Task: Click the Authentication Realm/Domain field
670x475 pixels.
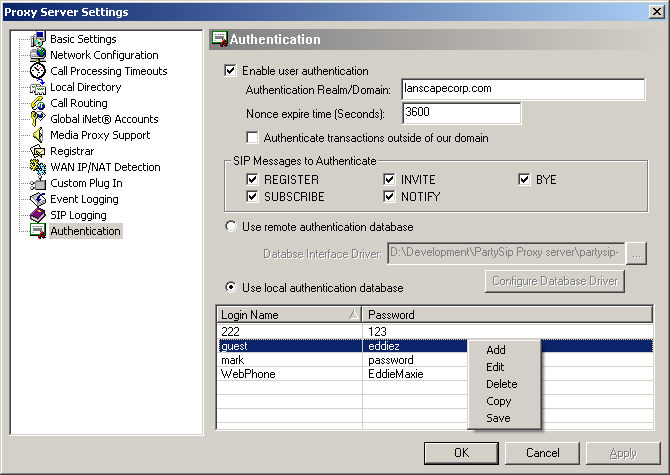Action: click(523, 89)
